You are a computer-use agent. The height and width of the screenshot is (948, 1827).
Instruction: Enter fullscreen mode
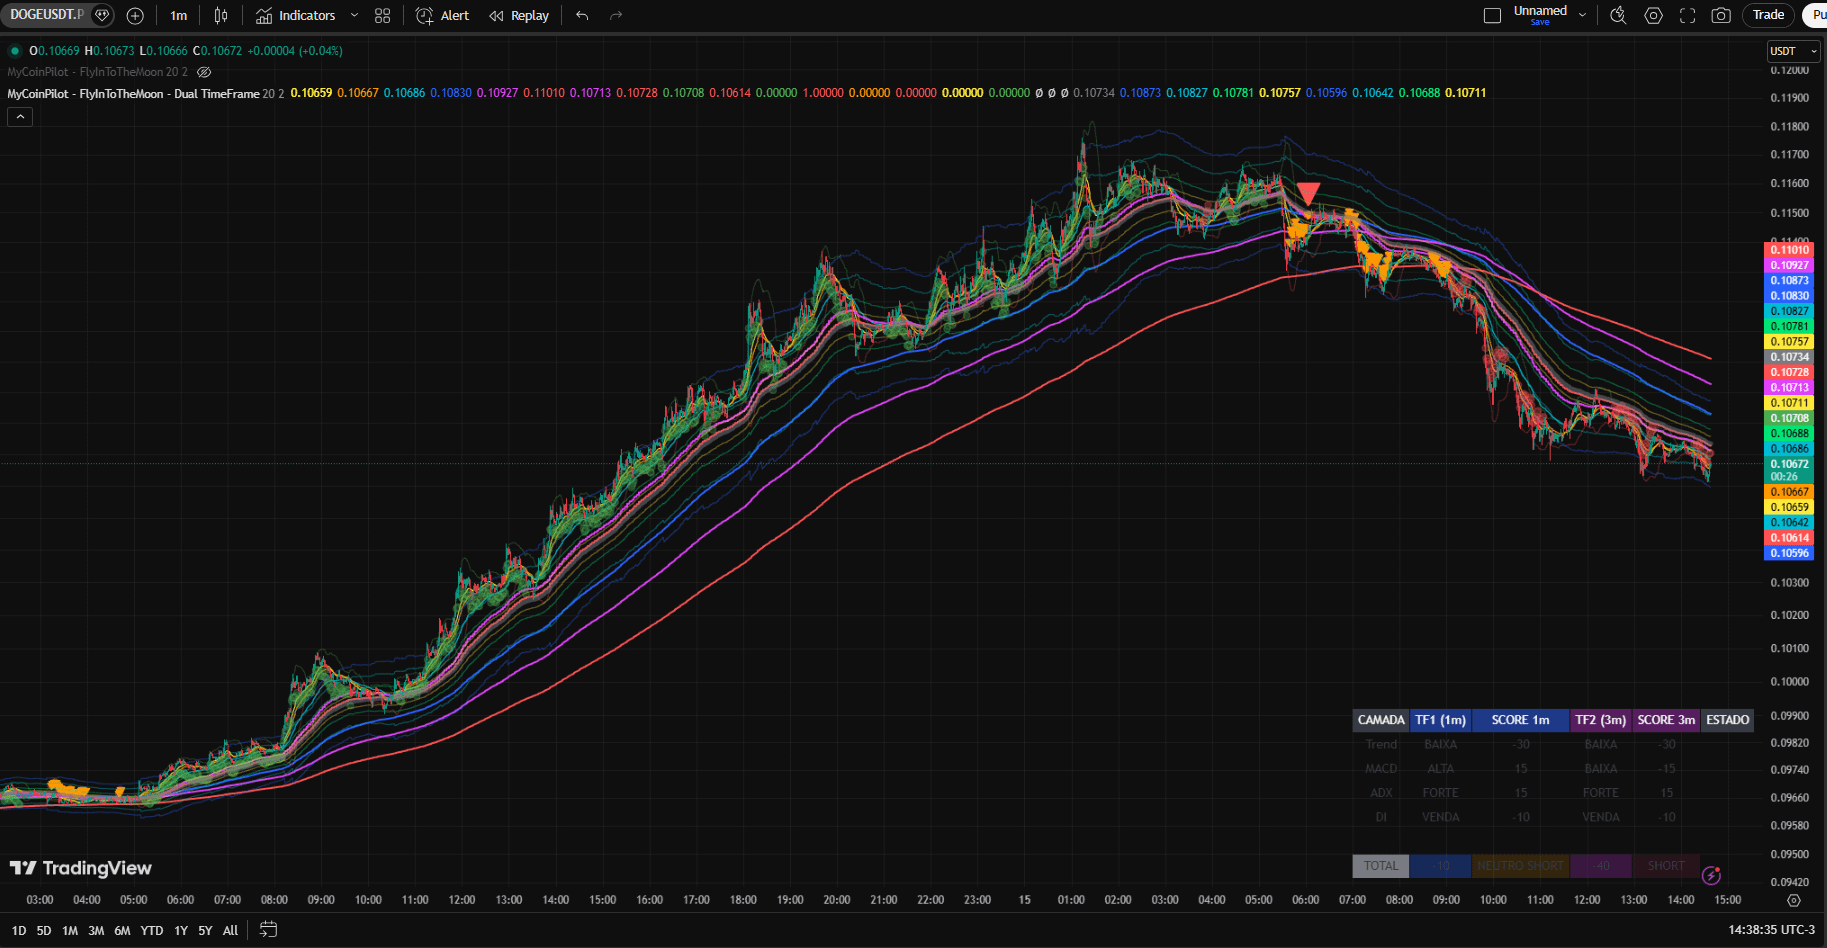pyautogui.click(x=1687, y=15)
